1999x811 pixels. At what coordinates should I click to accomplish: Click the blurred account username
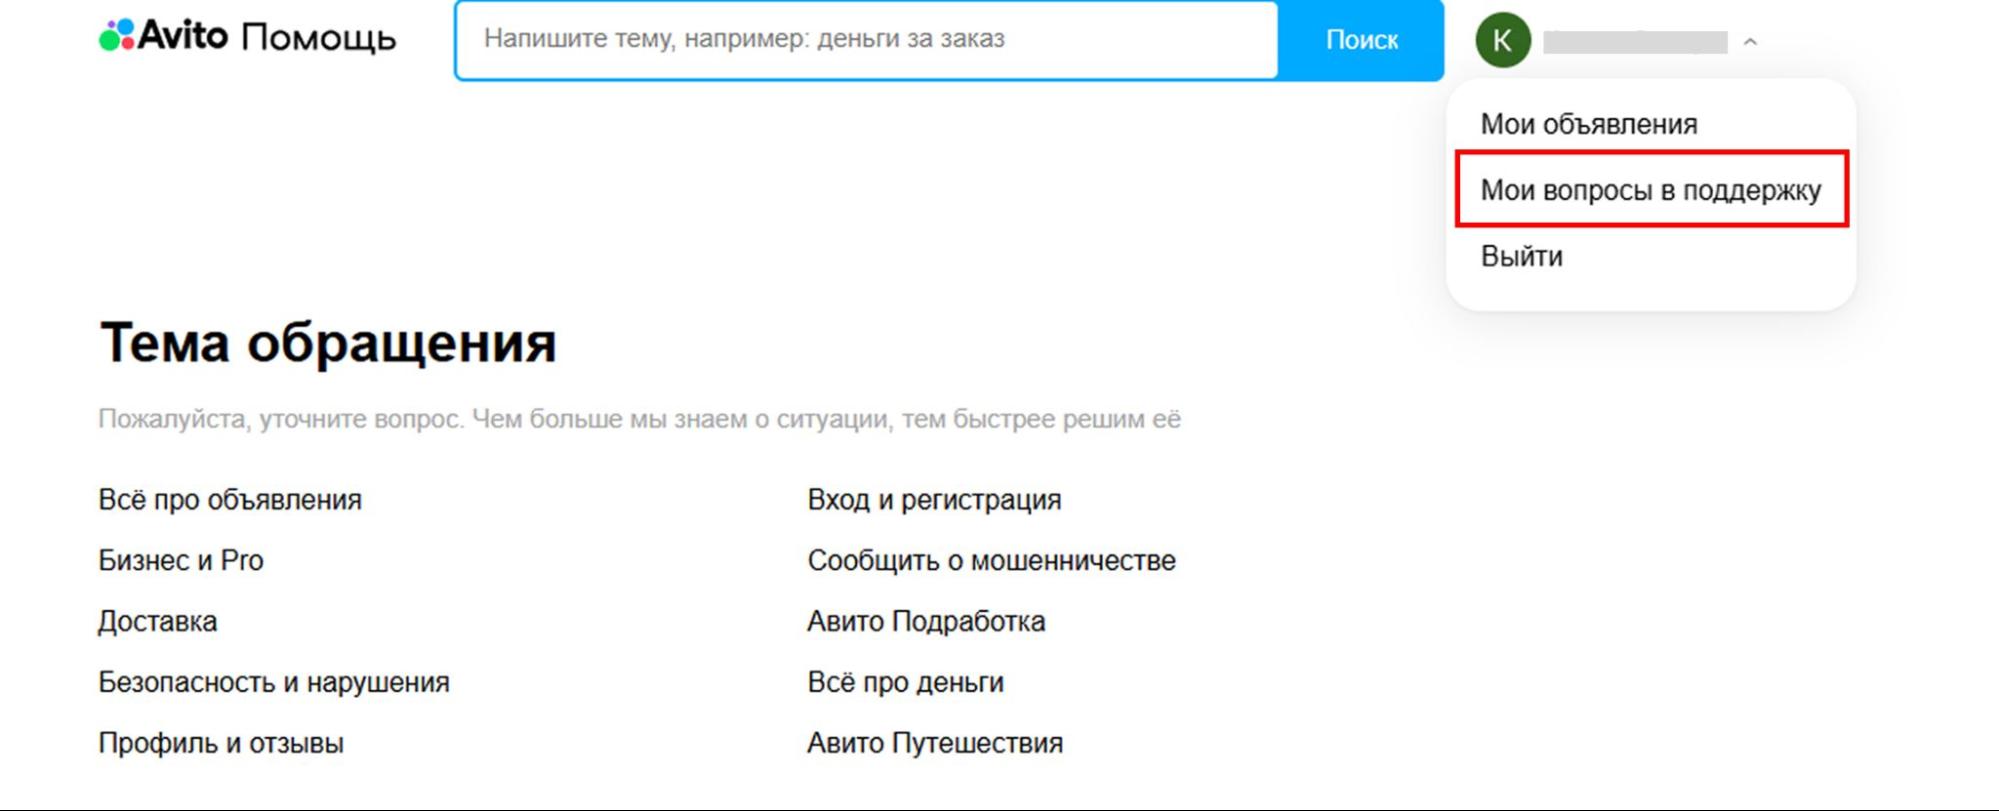1635,42
